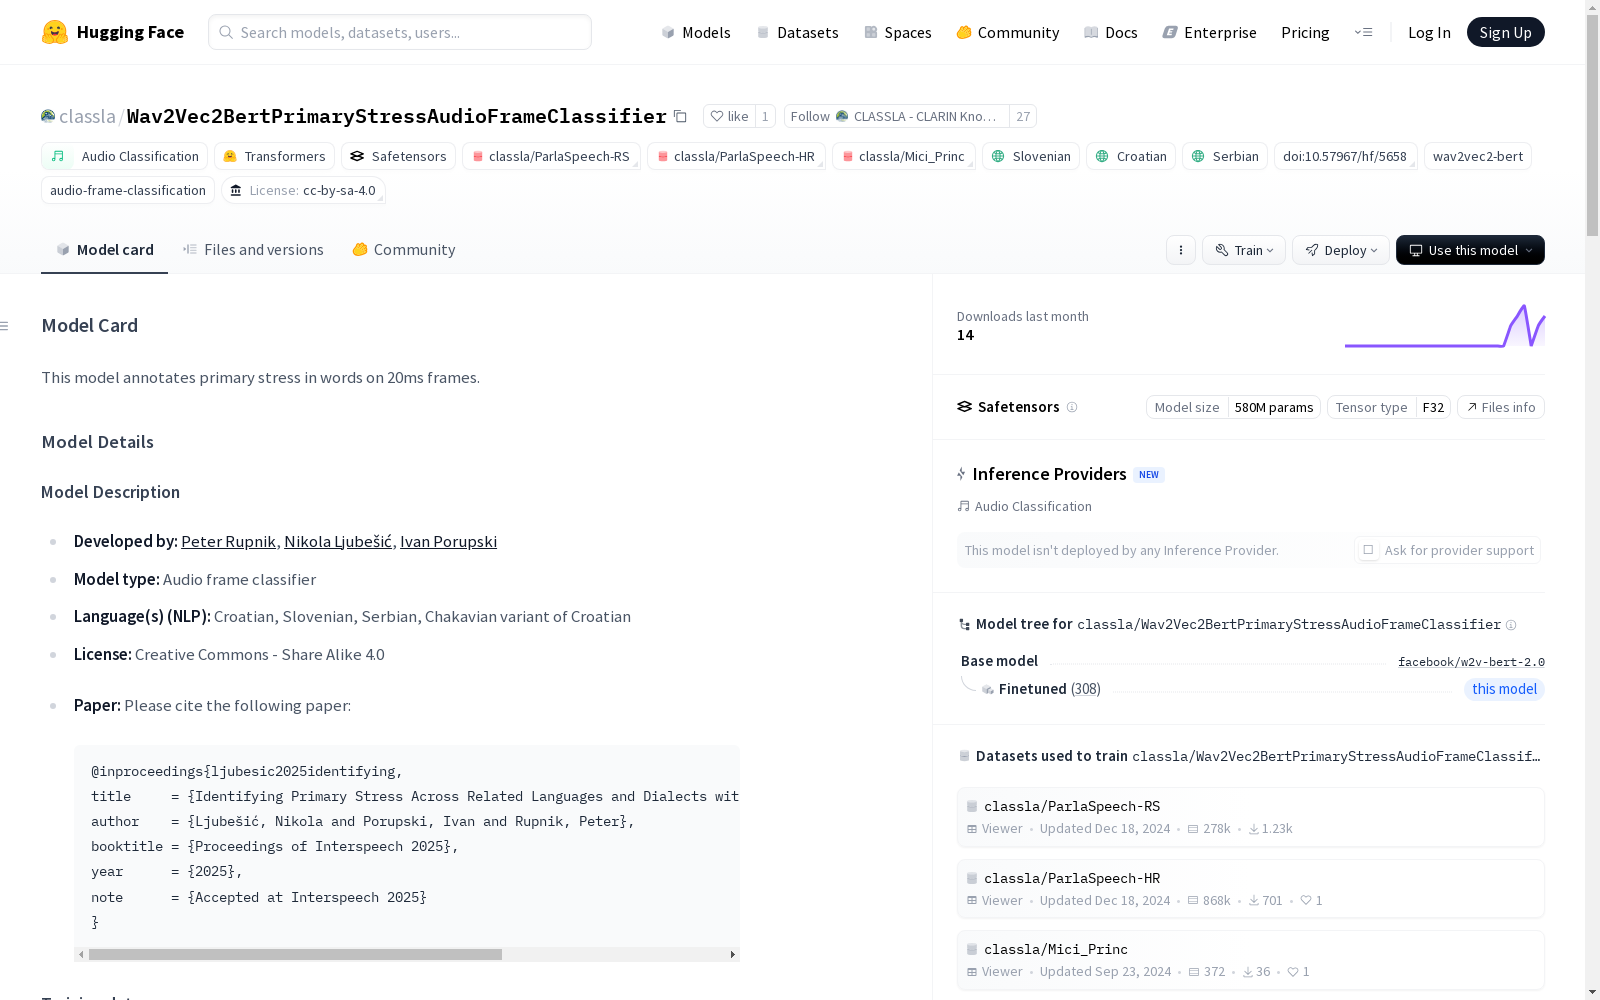This screenshot has width=1600, height=1000.
Task: Click the Safetensors tag
Action: [398, 156]
